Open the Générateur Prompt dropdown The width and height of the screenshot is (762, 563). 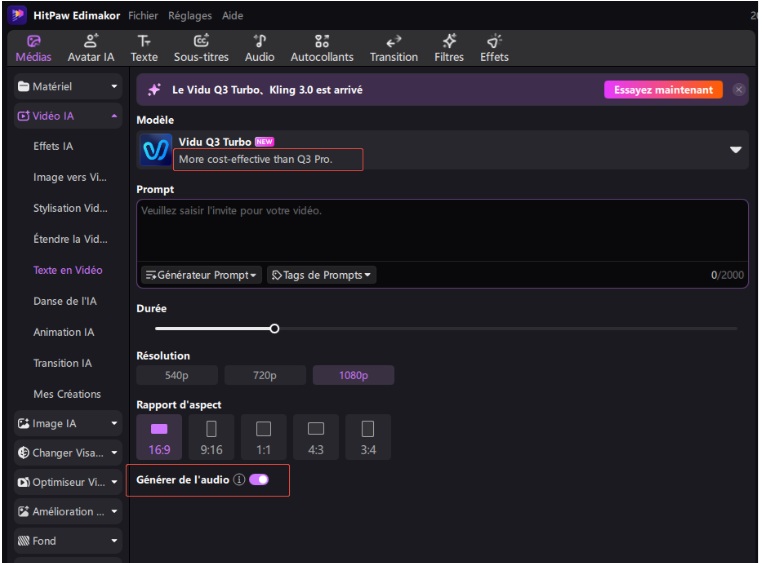[201, 275]
